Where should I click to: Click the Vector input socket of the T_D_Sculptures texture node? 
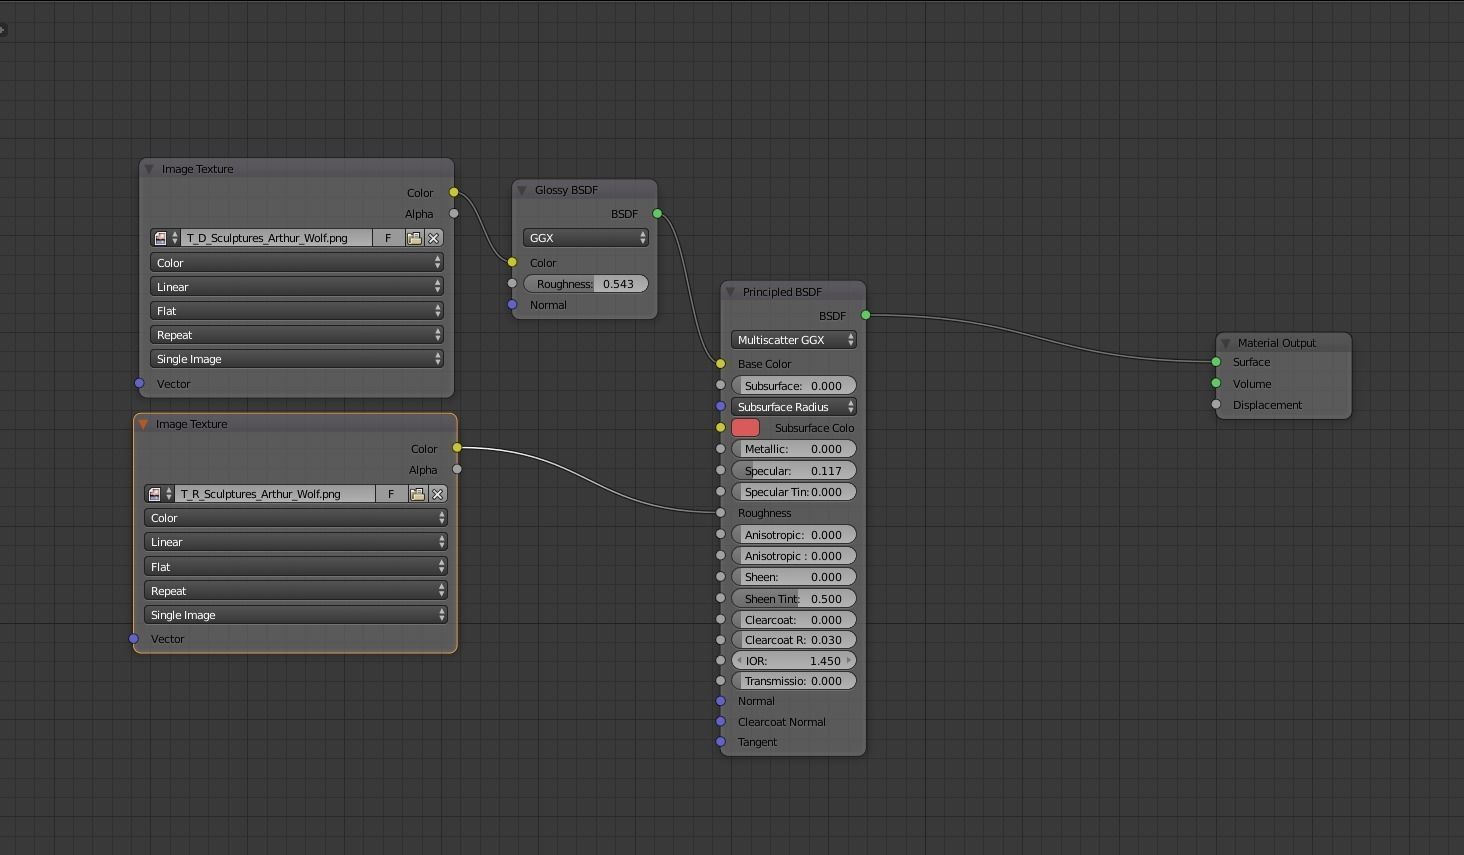point(139,383)
